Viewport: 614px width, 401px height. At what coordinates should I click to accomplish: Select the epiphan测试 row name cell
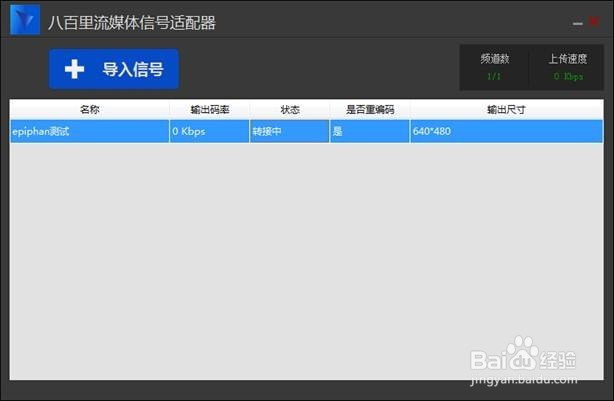(x=89, y=131)
